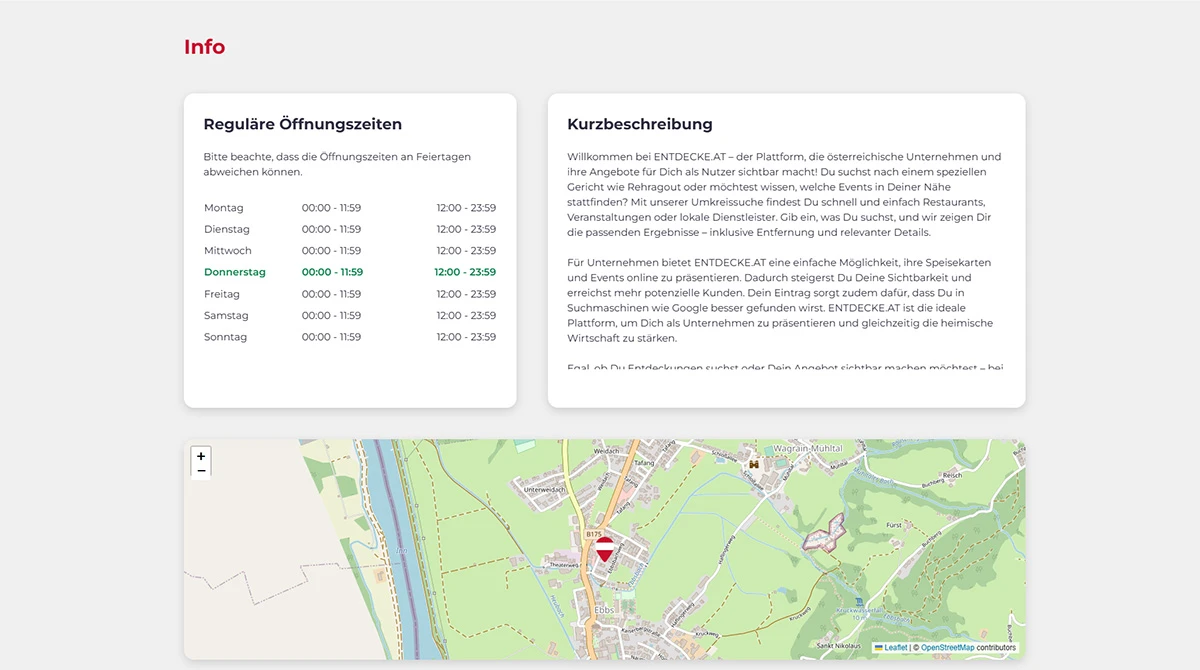Click the Dienstag row label

pos(227,229)
